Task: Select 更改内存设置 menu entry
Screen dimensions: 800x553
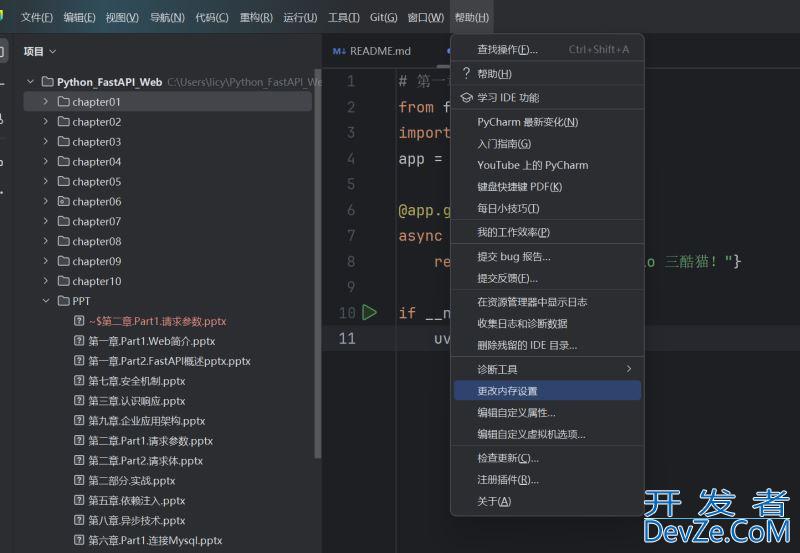Action: click(x=547, y=391)
